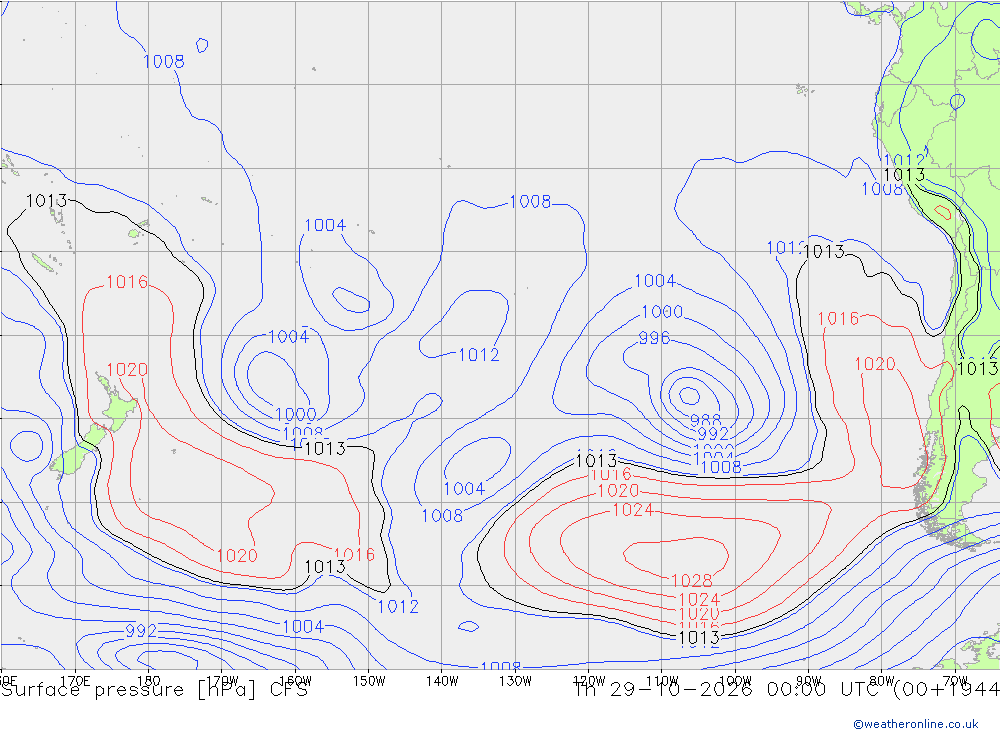Click the red 1028 isobar label
This screenshot has height=733, width=1000.
coord(692,581)
